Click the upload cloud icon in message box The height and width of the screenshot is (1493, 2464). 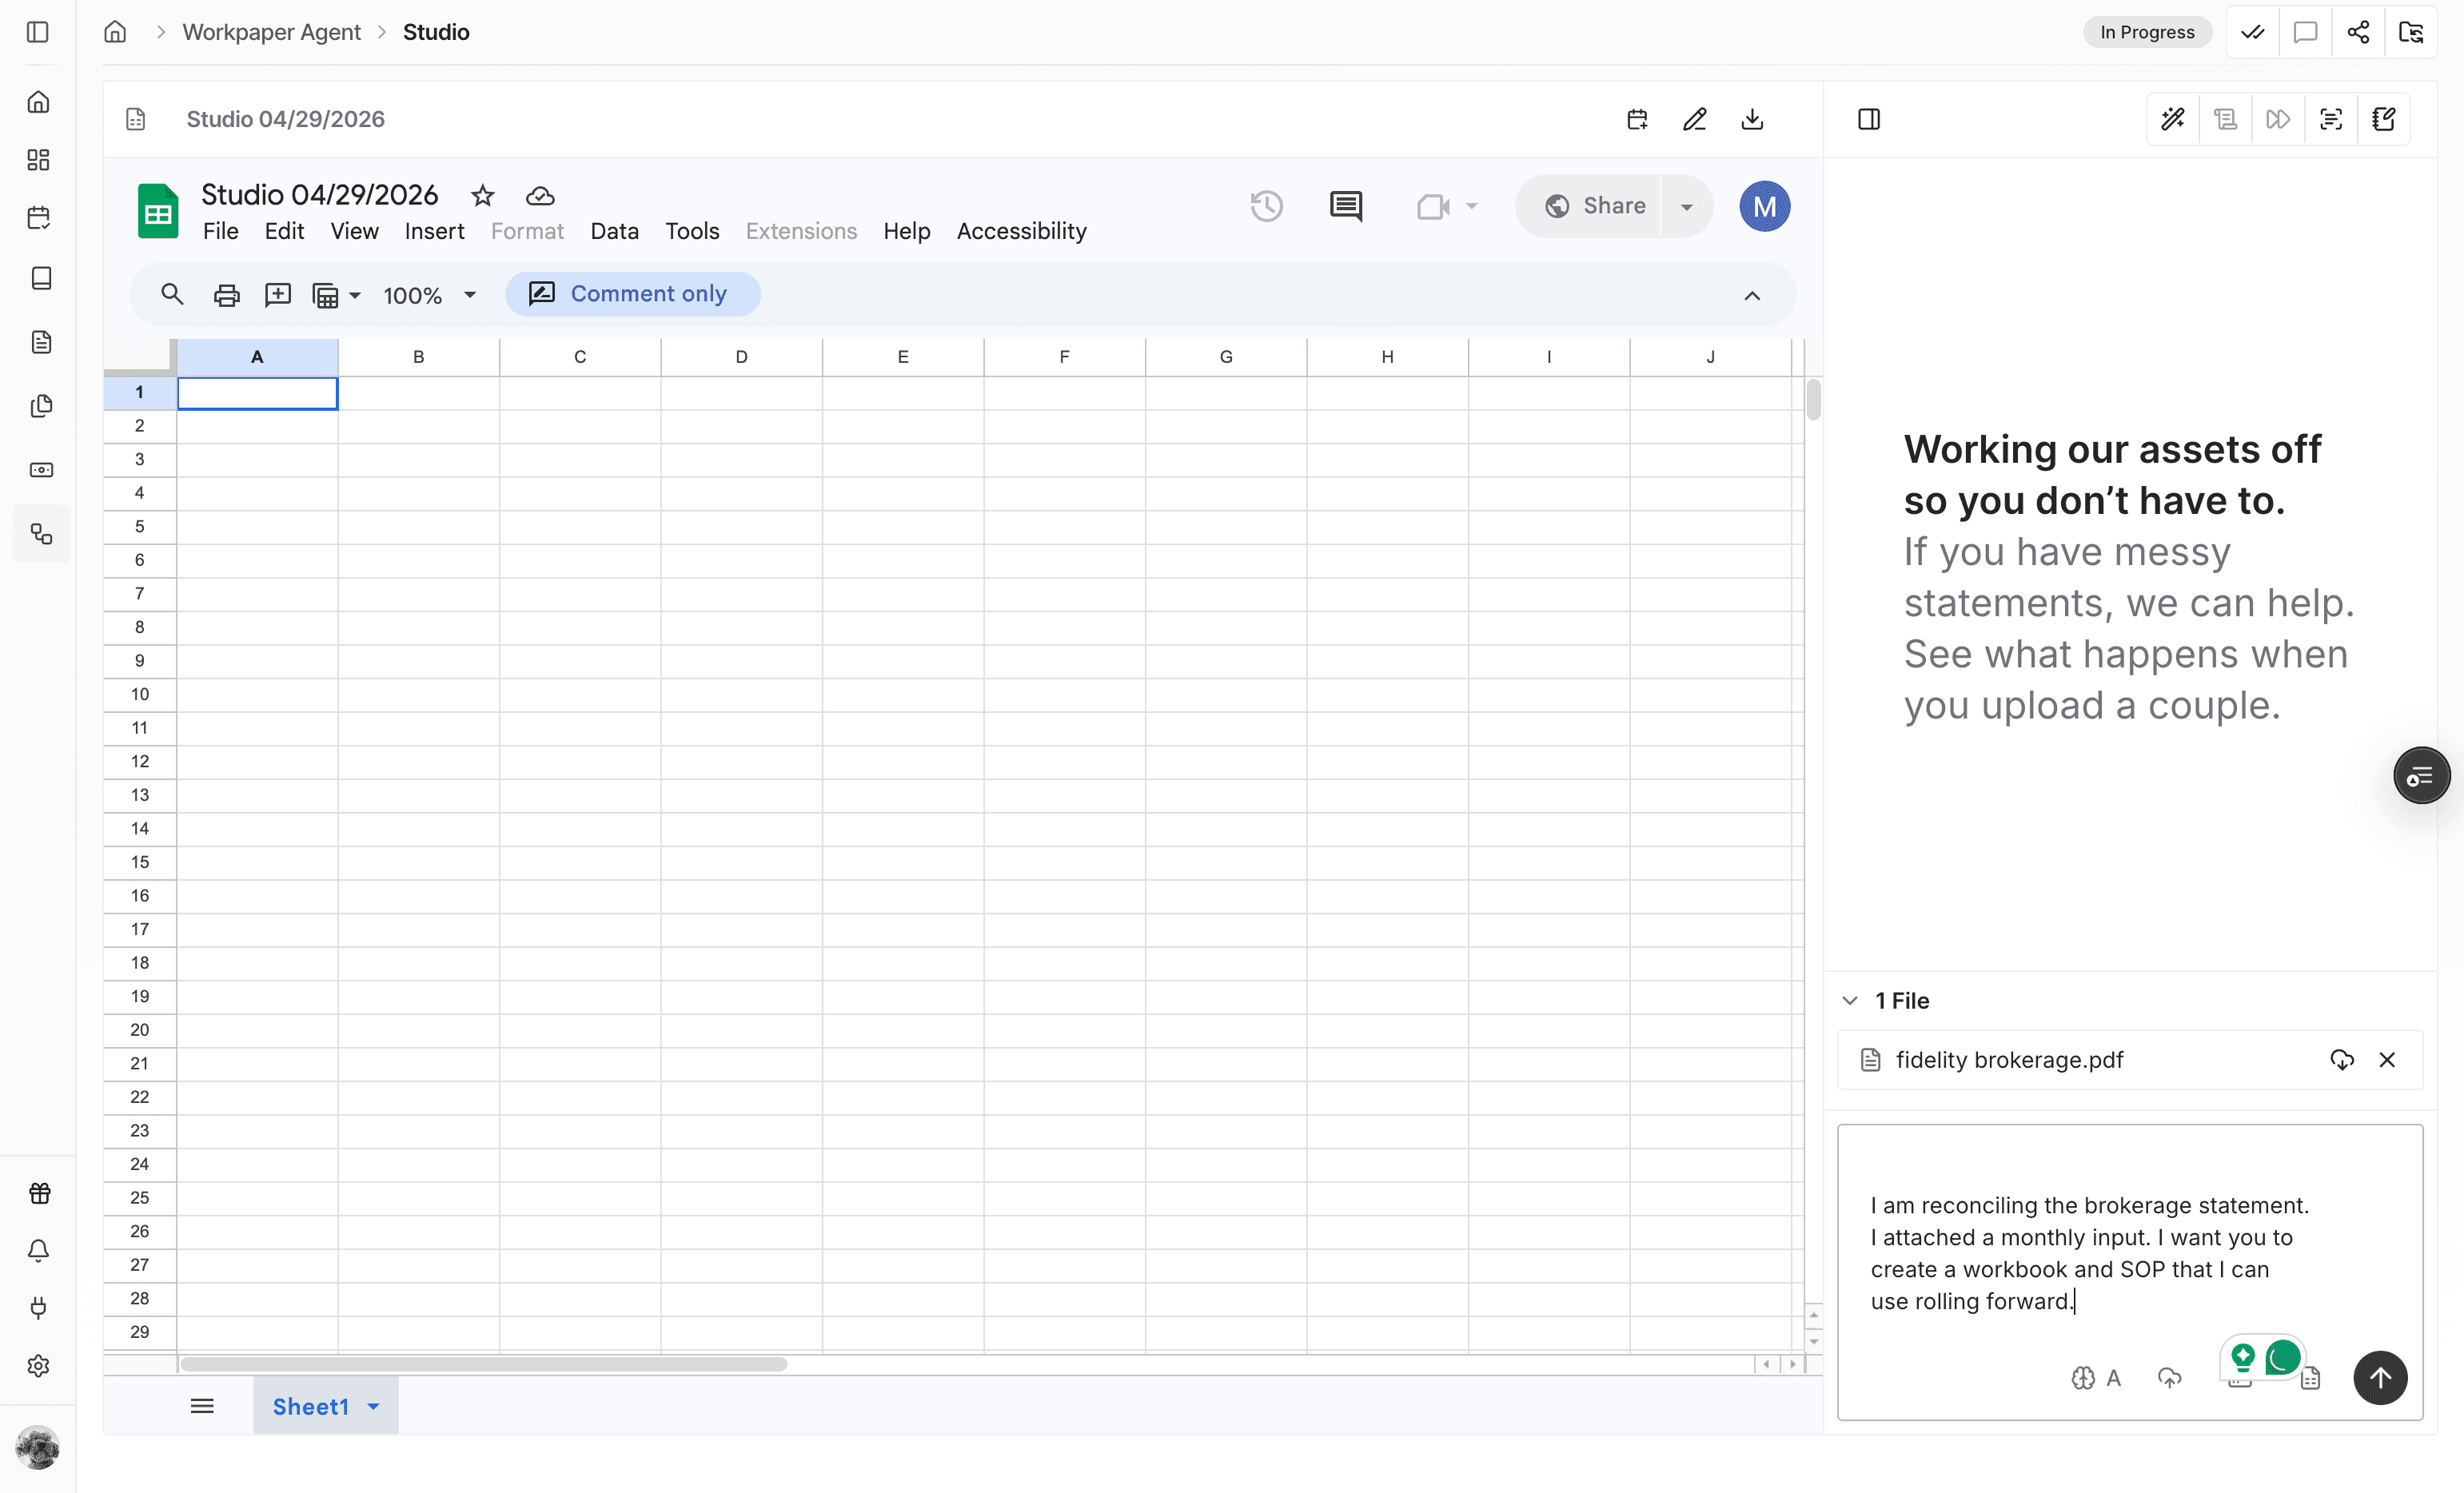coord(2169,1378)
